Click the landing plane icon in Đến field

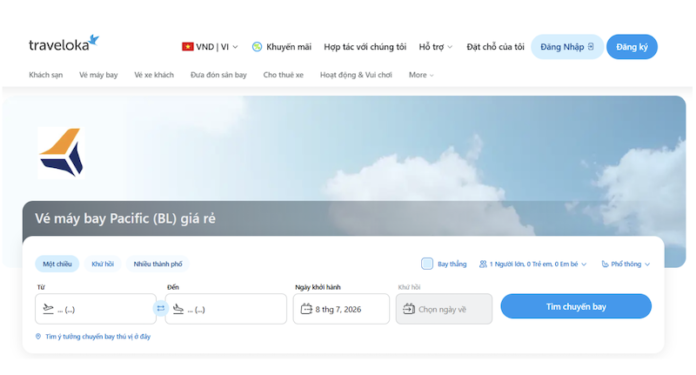pos(178,309)
